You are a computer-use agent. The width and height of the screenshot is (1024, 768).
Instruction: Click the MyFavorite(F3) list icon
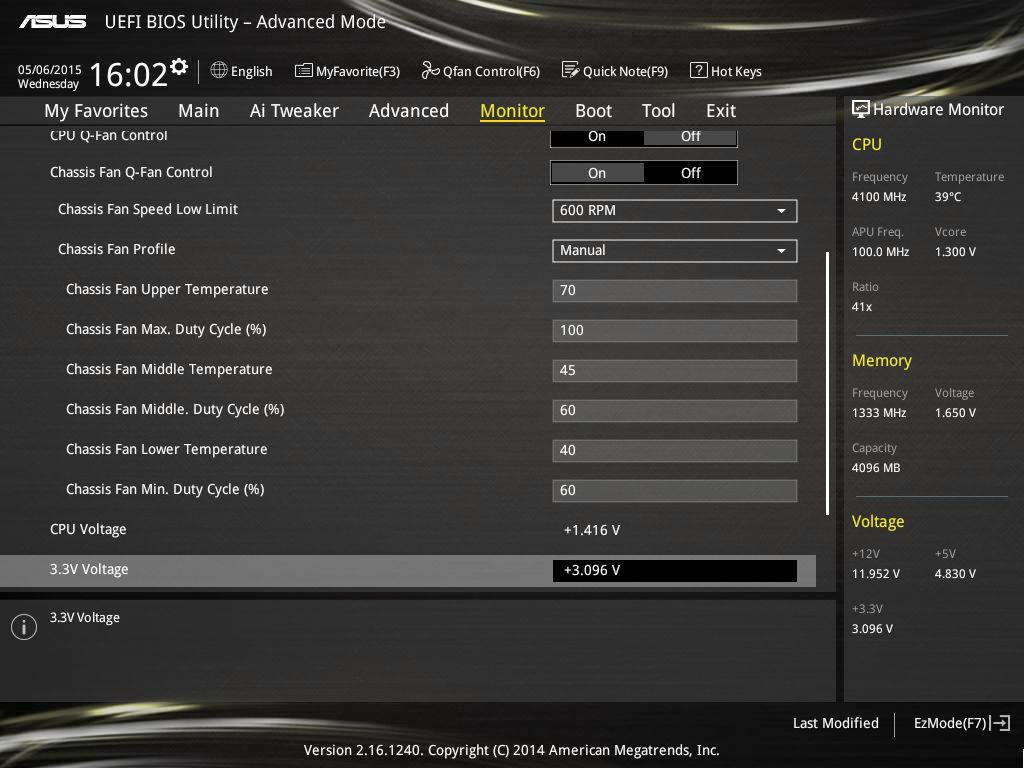(x=304, y=71)
